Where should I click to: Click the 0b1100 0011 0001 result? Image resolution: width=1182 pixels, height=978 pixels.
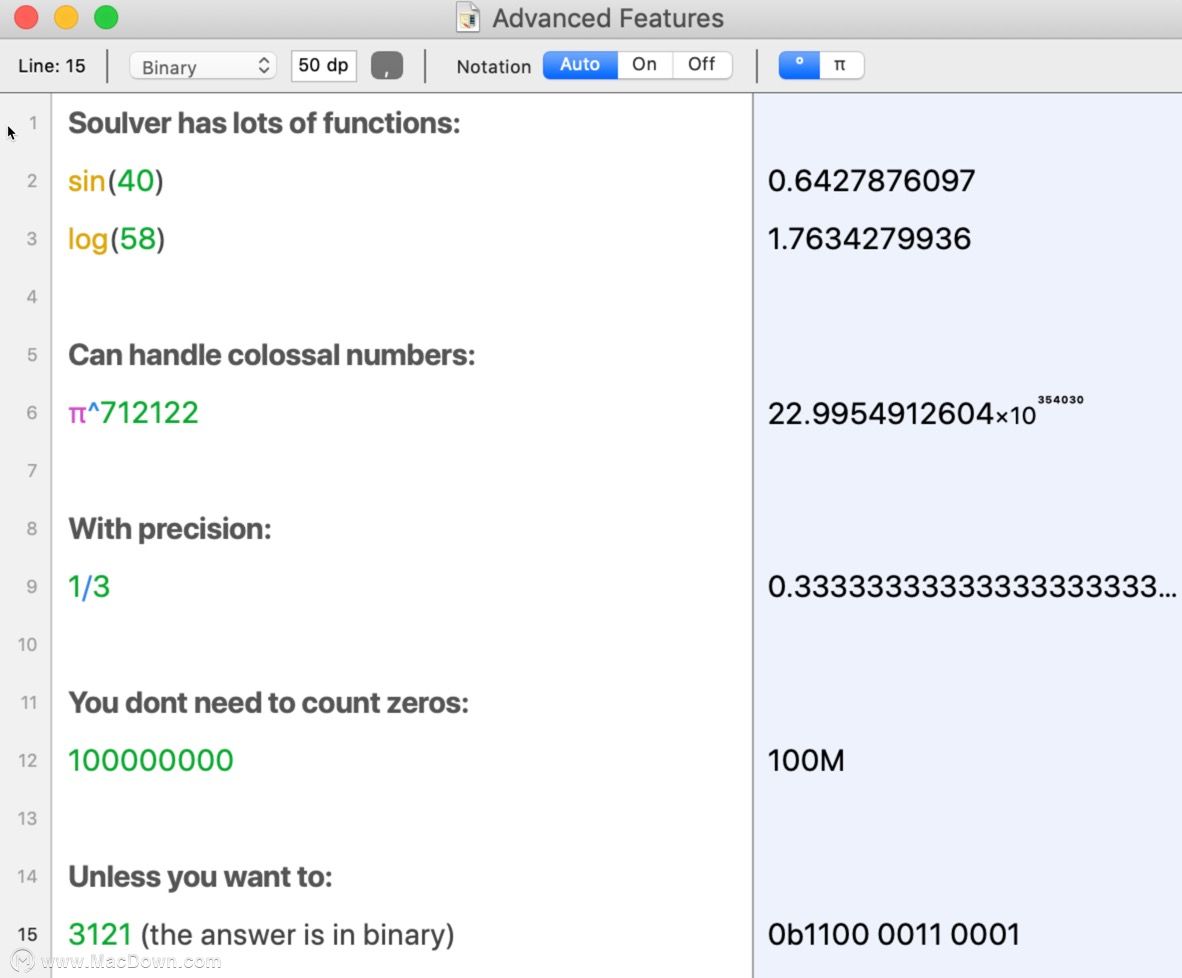coord(893,935)
